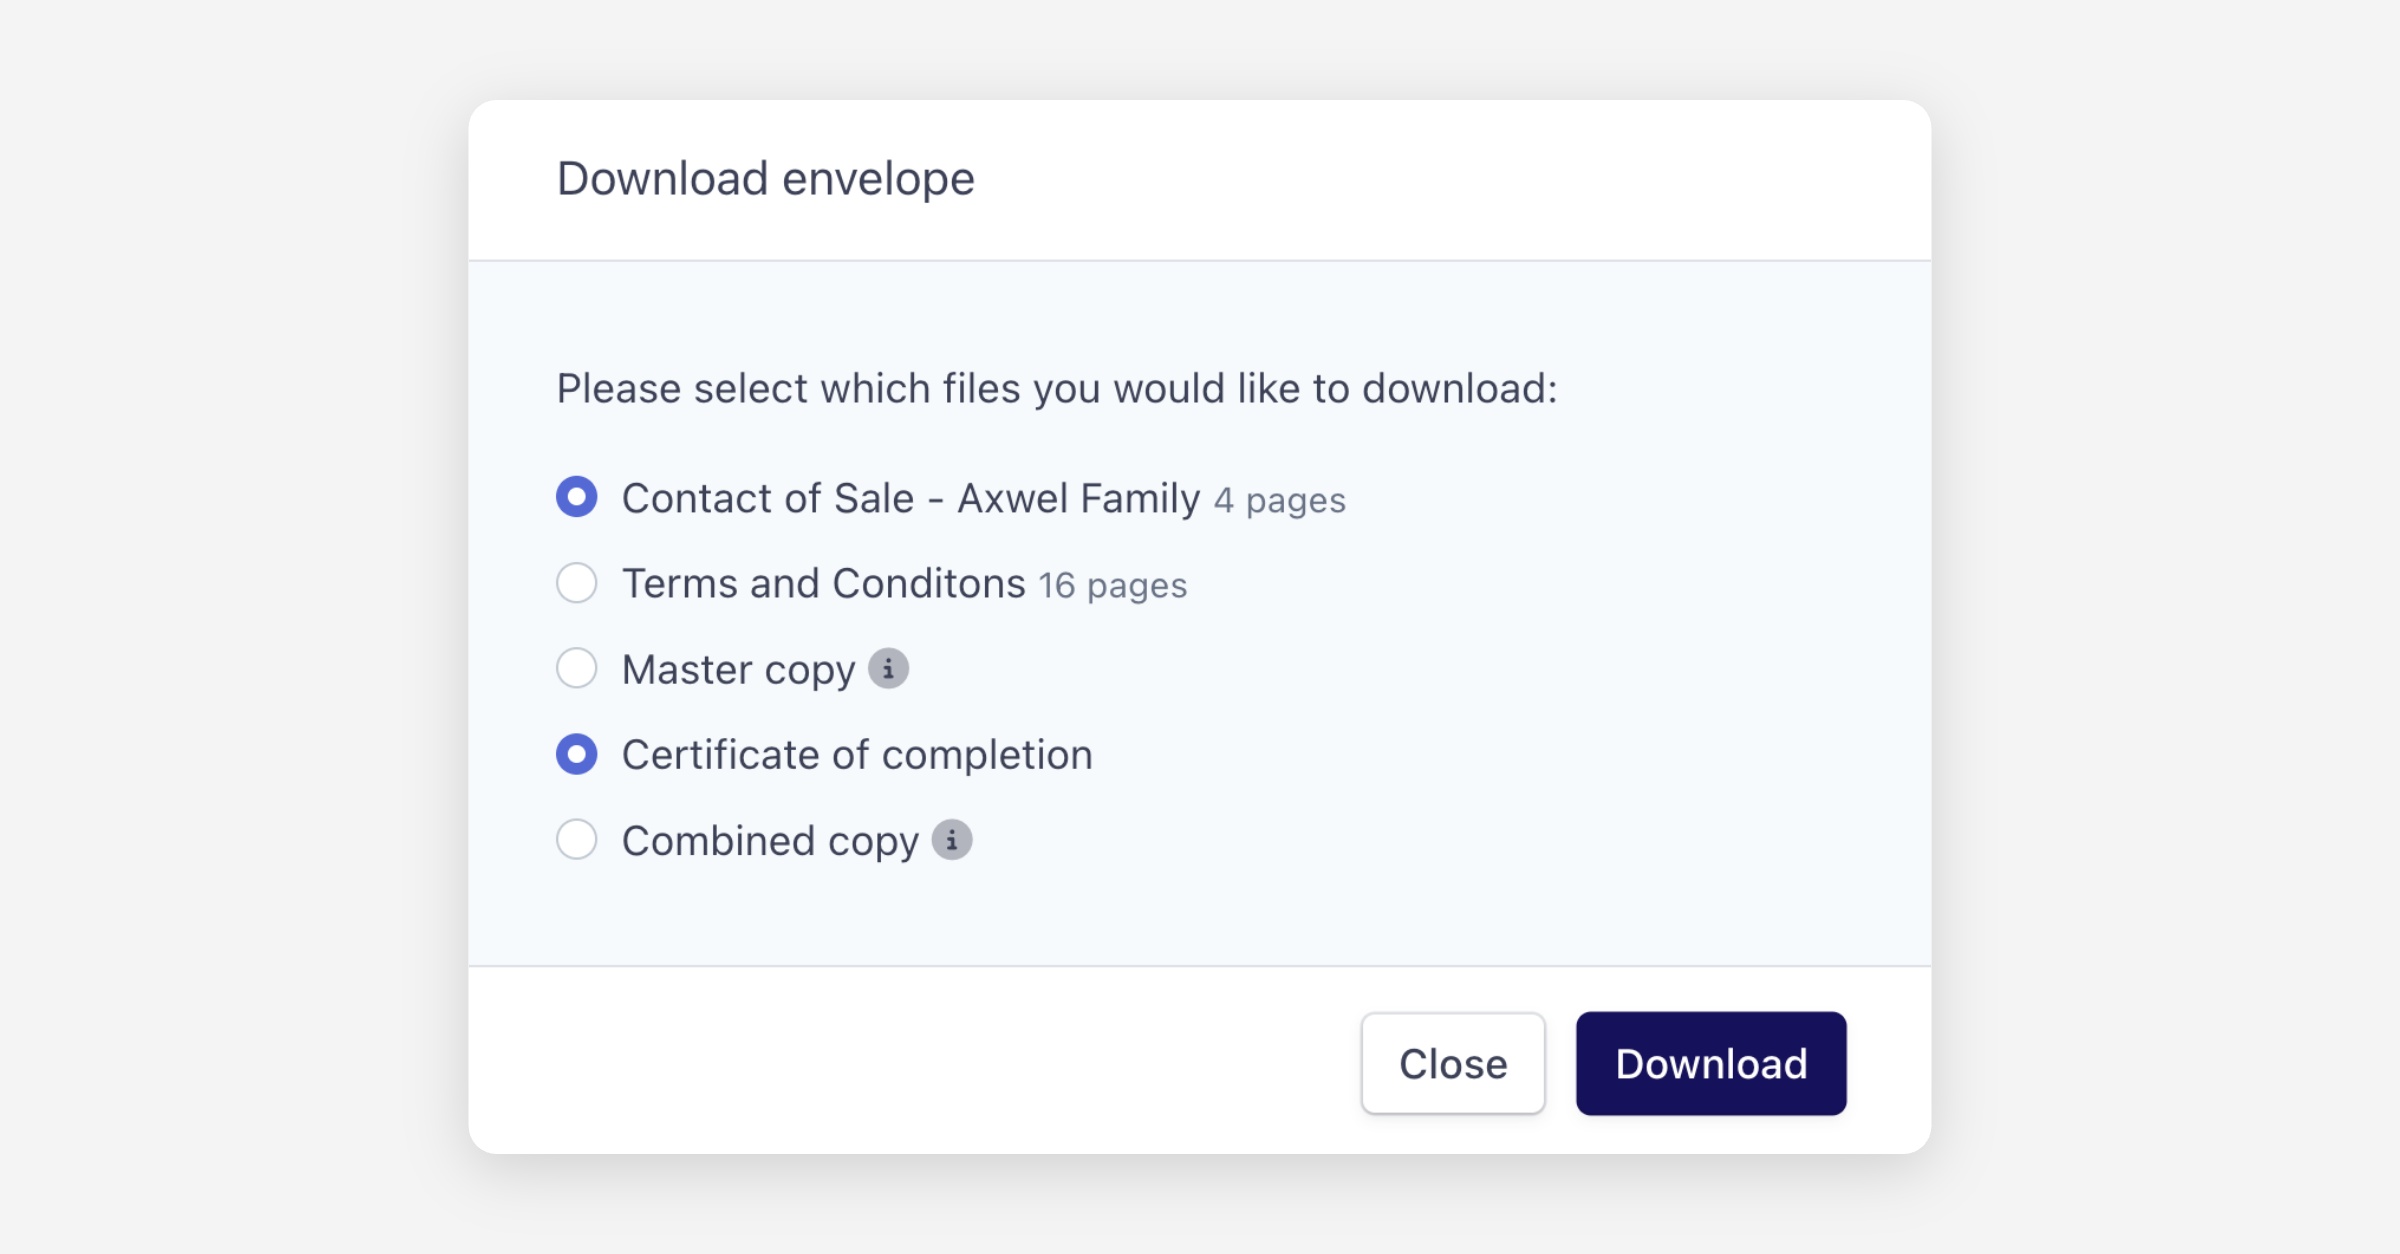Deselect the Contact of Sale radio button
Image resolution: width=2400 pixels, height=1254 pixels.
coord(577,497)
